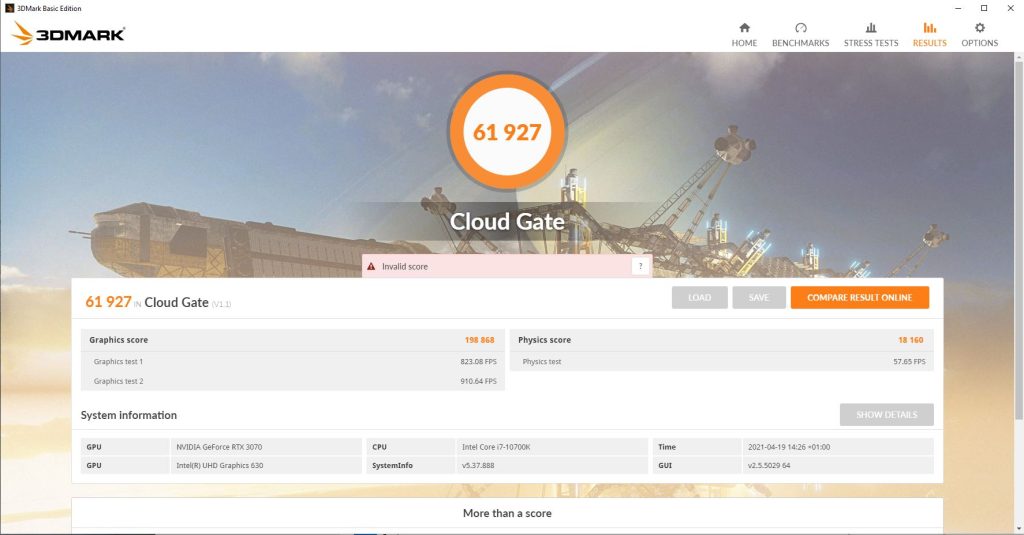1024x535 pixels.
Task: Click the Physics test row label
Action: [541, 361]
